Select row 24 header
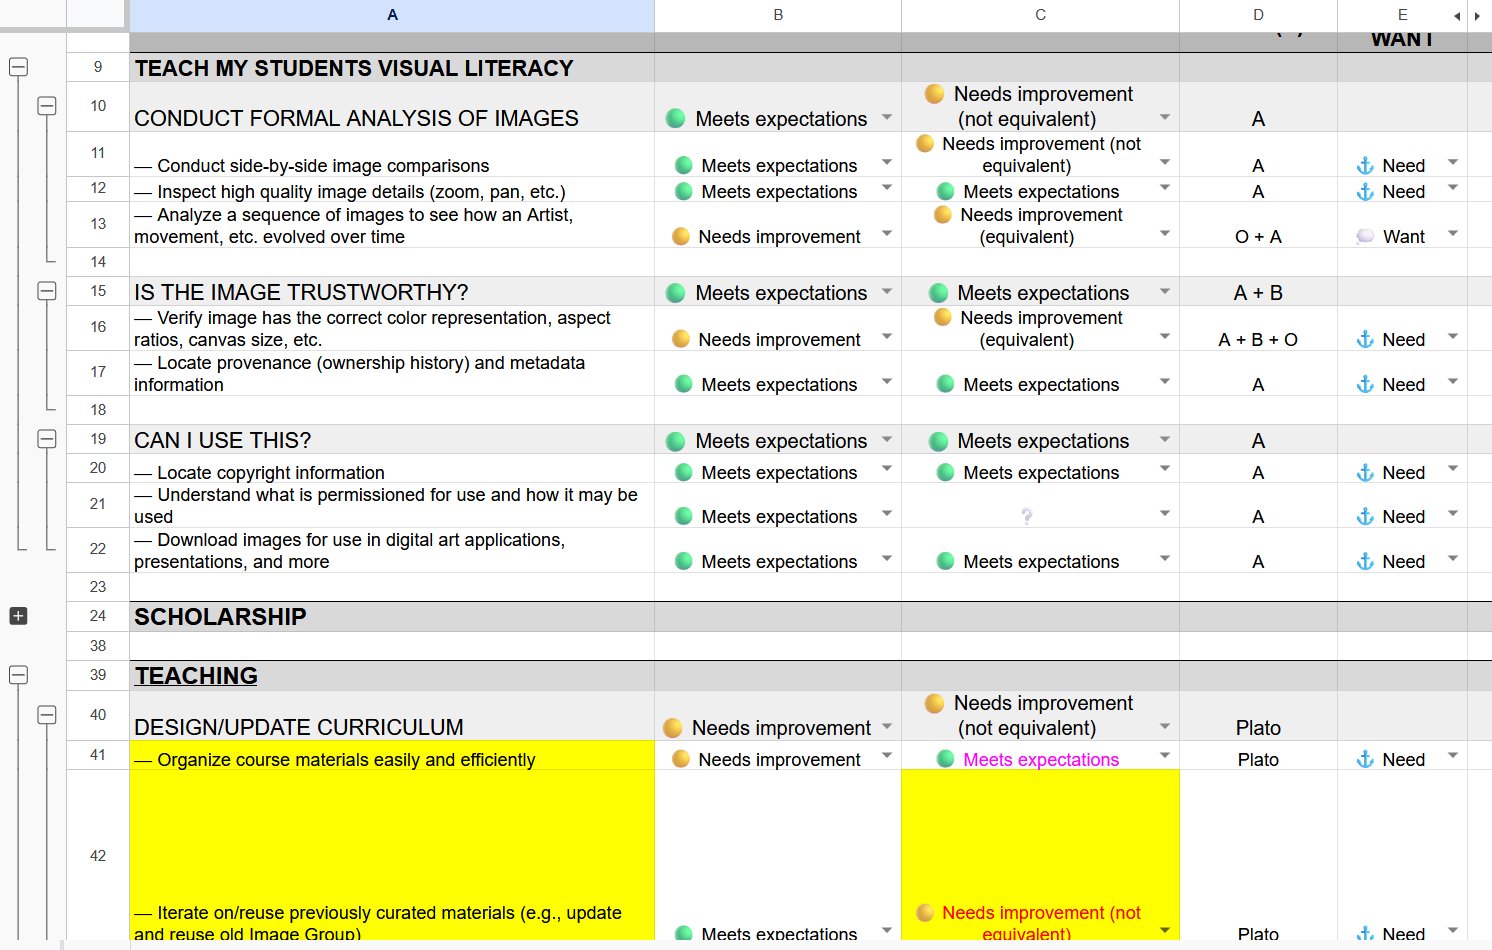 tap(98, 616)
